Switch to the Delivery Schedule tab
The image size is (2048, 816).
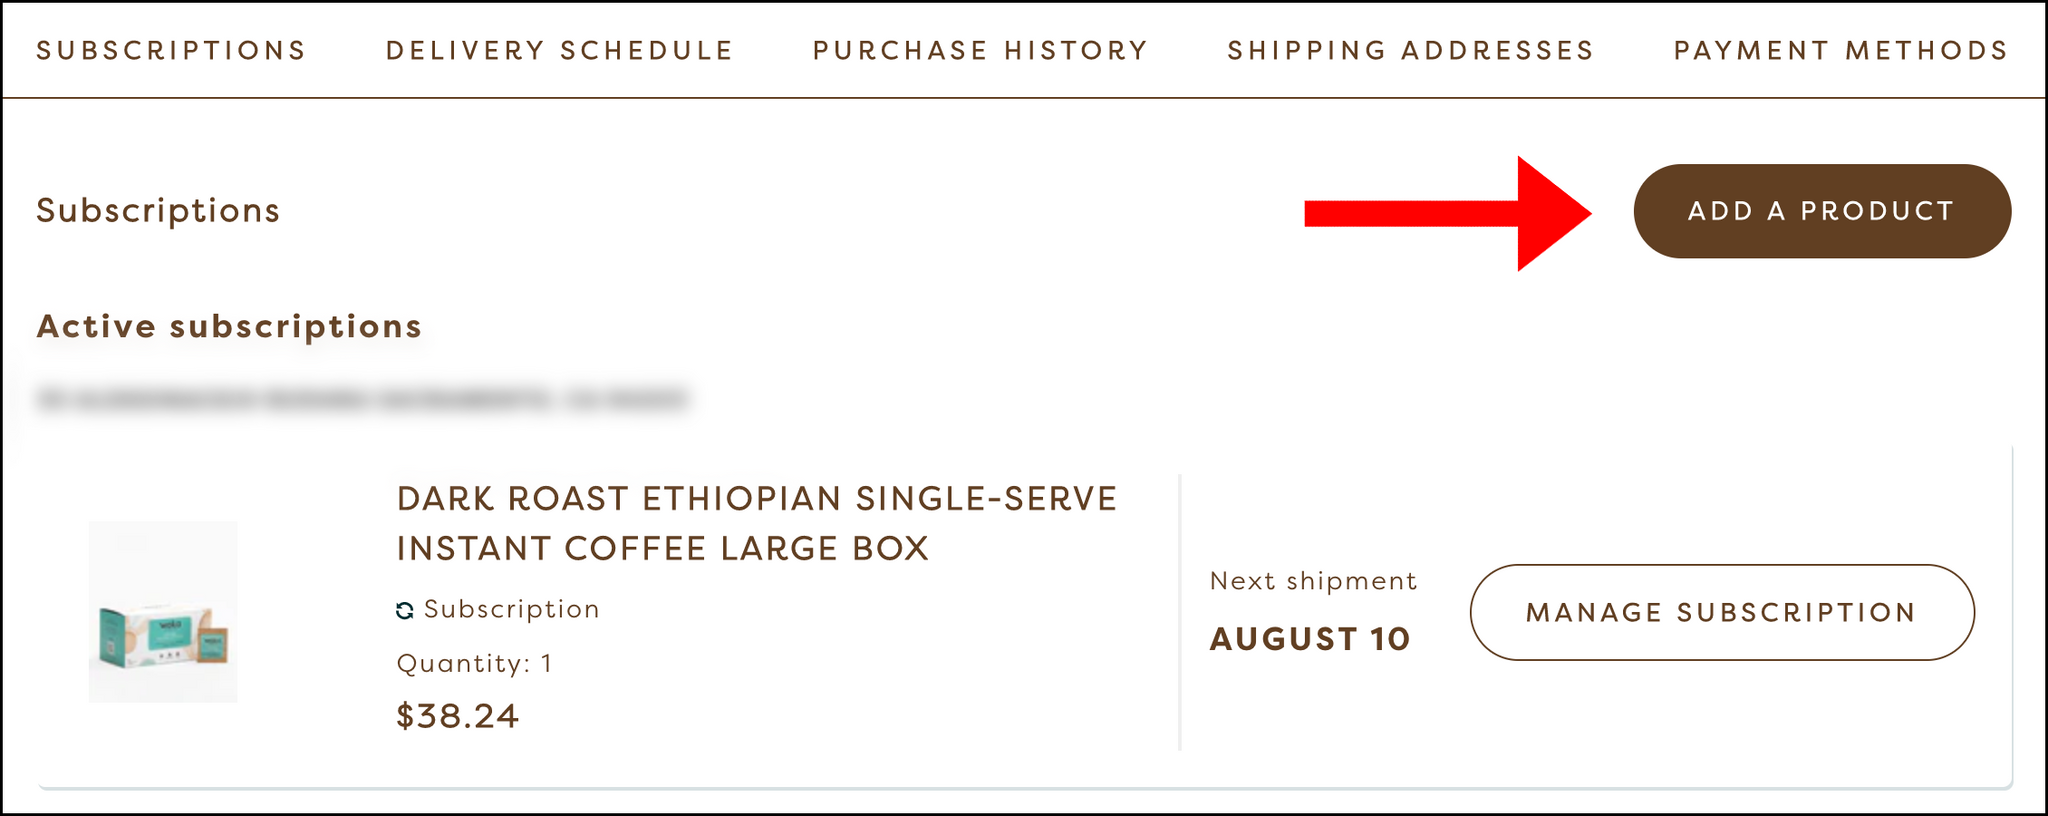click(x=560, y=50)
